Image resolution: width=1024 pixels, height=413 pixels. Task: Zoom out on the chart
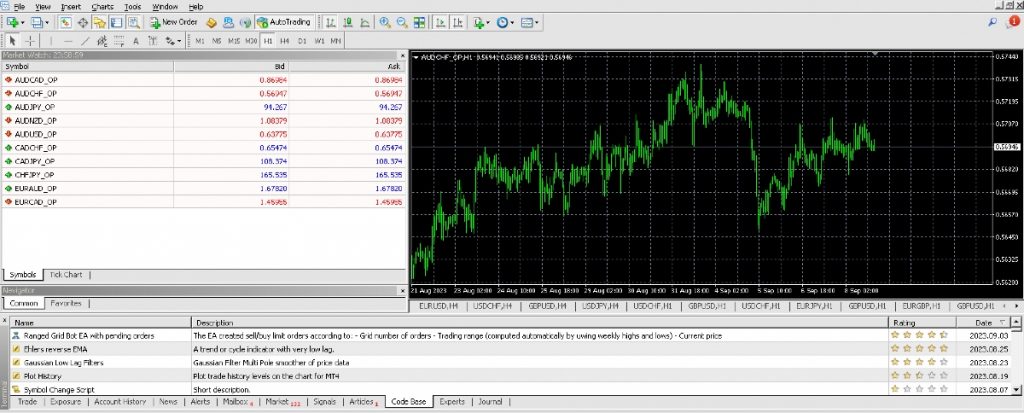tap(402, 22)
